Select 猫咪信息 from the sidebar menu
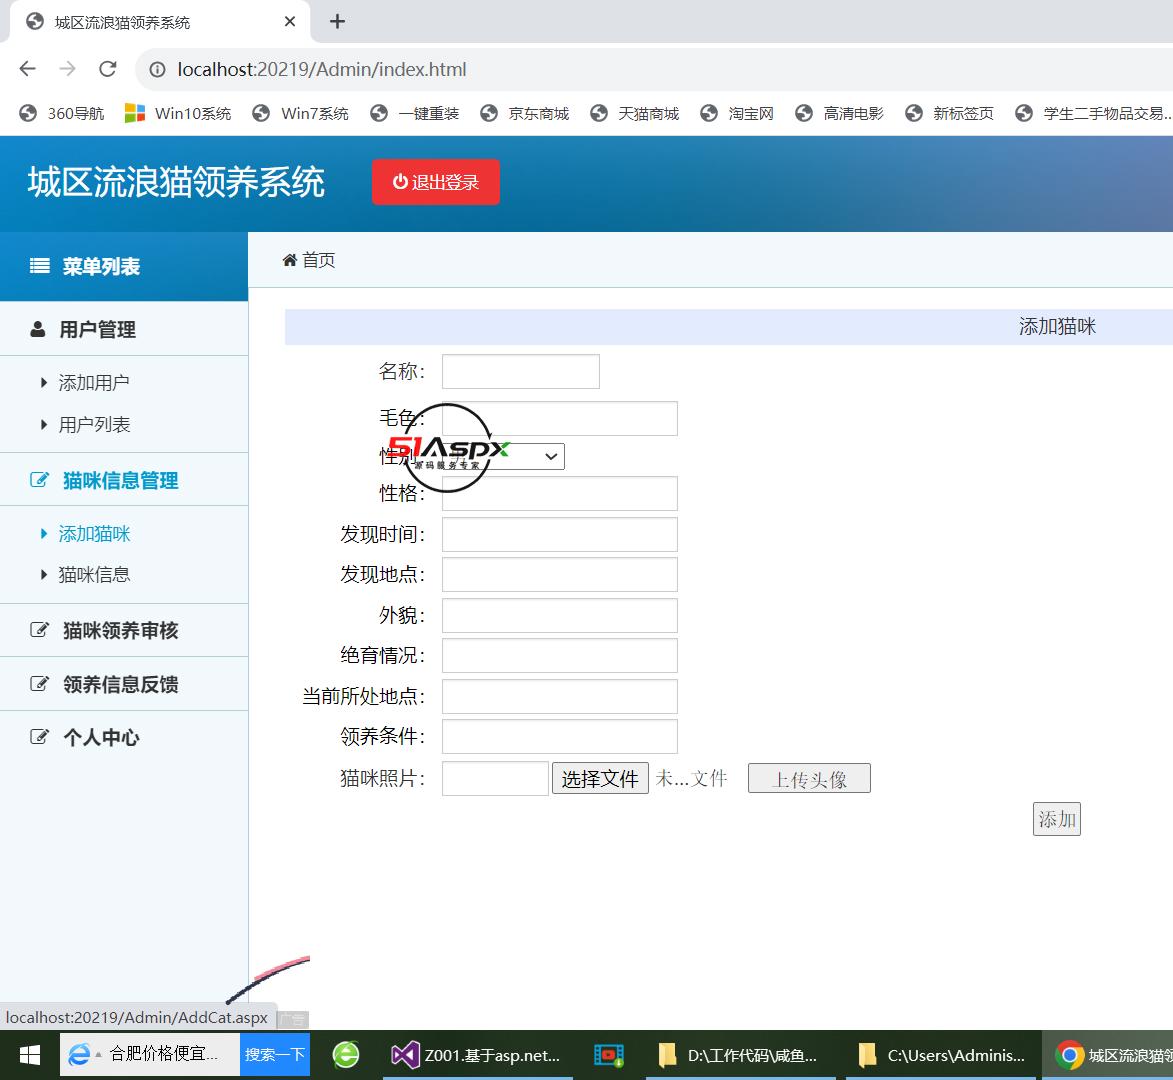 pyautogui.click(x=93, y=574)
